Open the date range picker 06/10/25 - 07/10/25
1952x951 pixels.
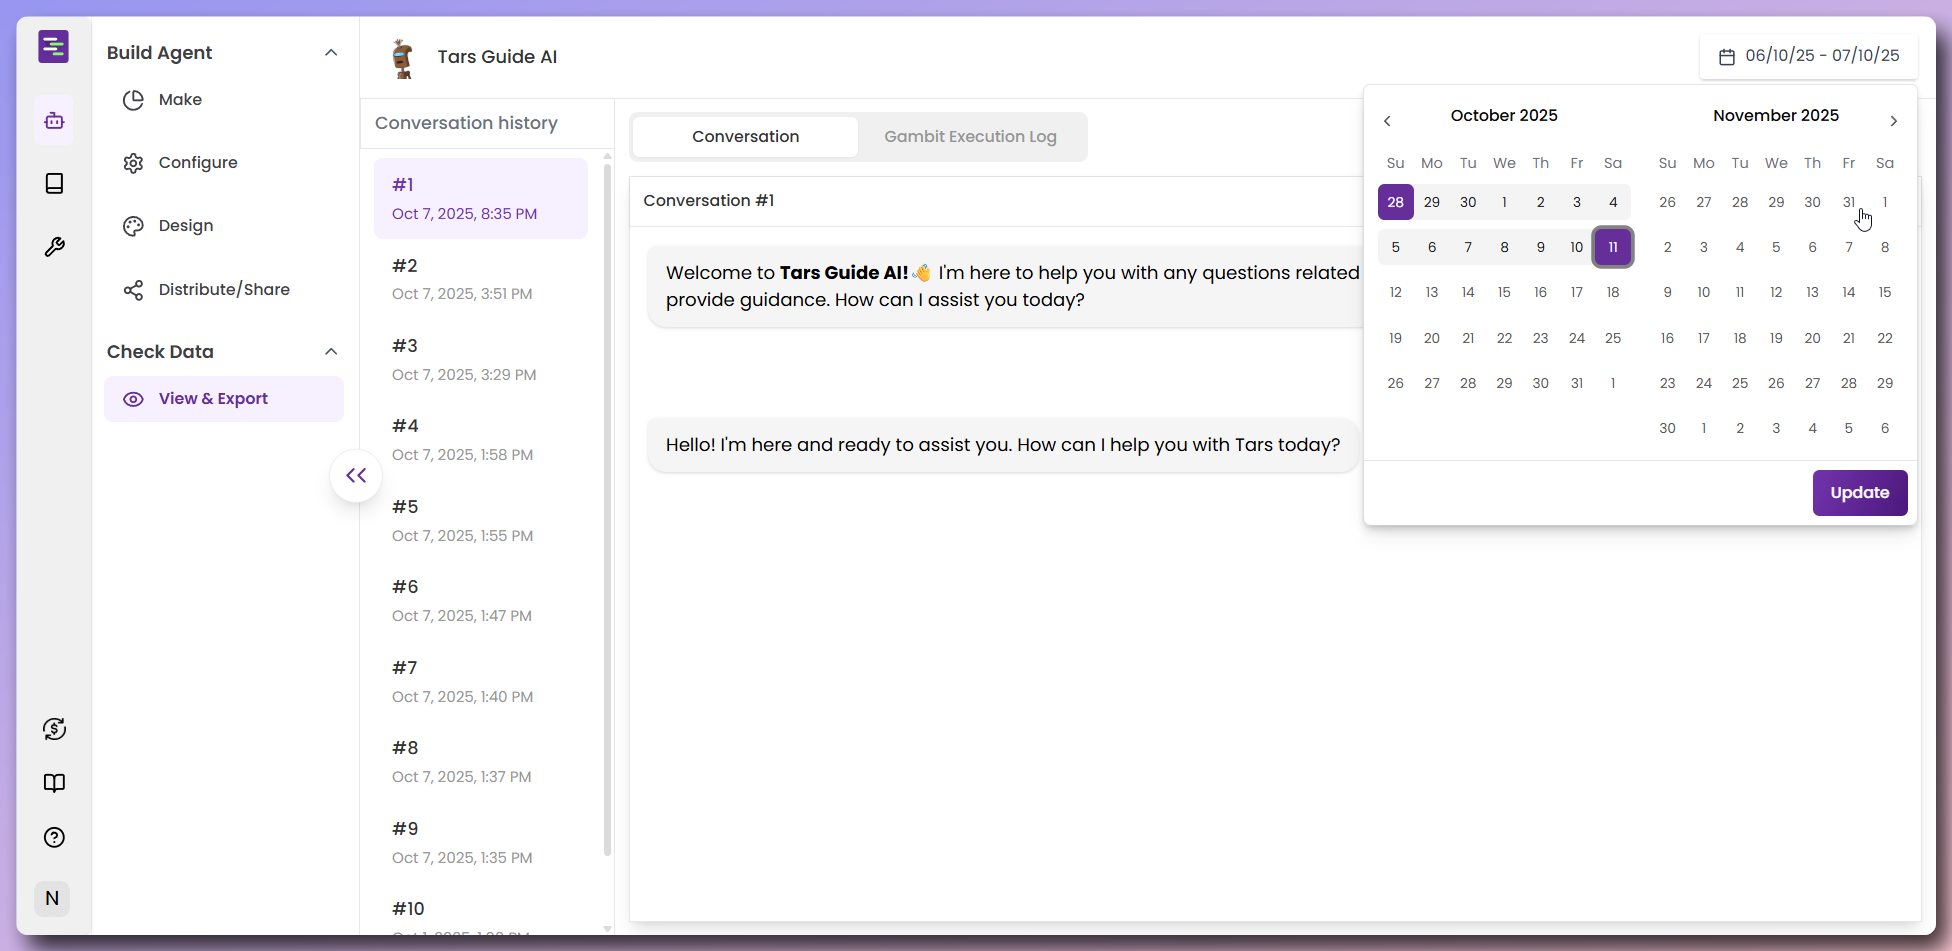point(1809,56)
